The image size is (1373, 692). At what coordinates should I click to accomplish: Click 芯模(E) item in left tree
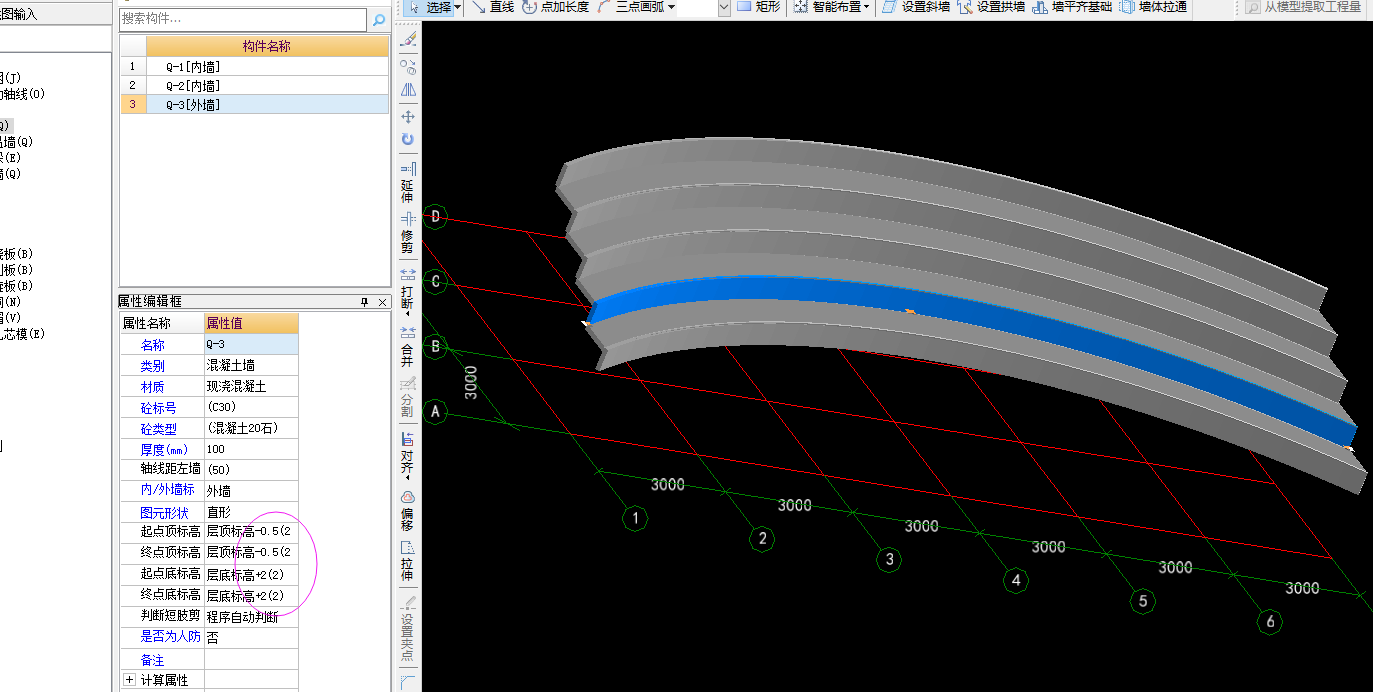(22, 334)
